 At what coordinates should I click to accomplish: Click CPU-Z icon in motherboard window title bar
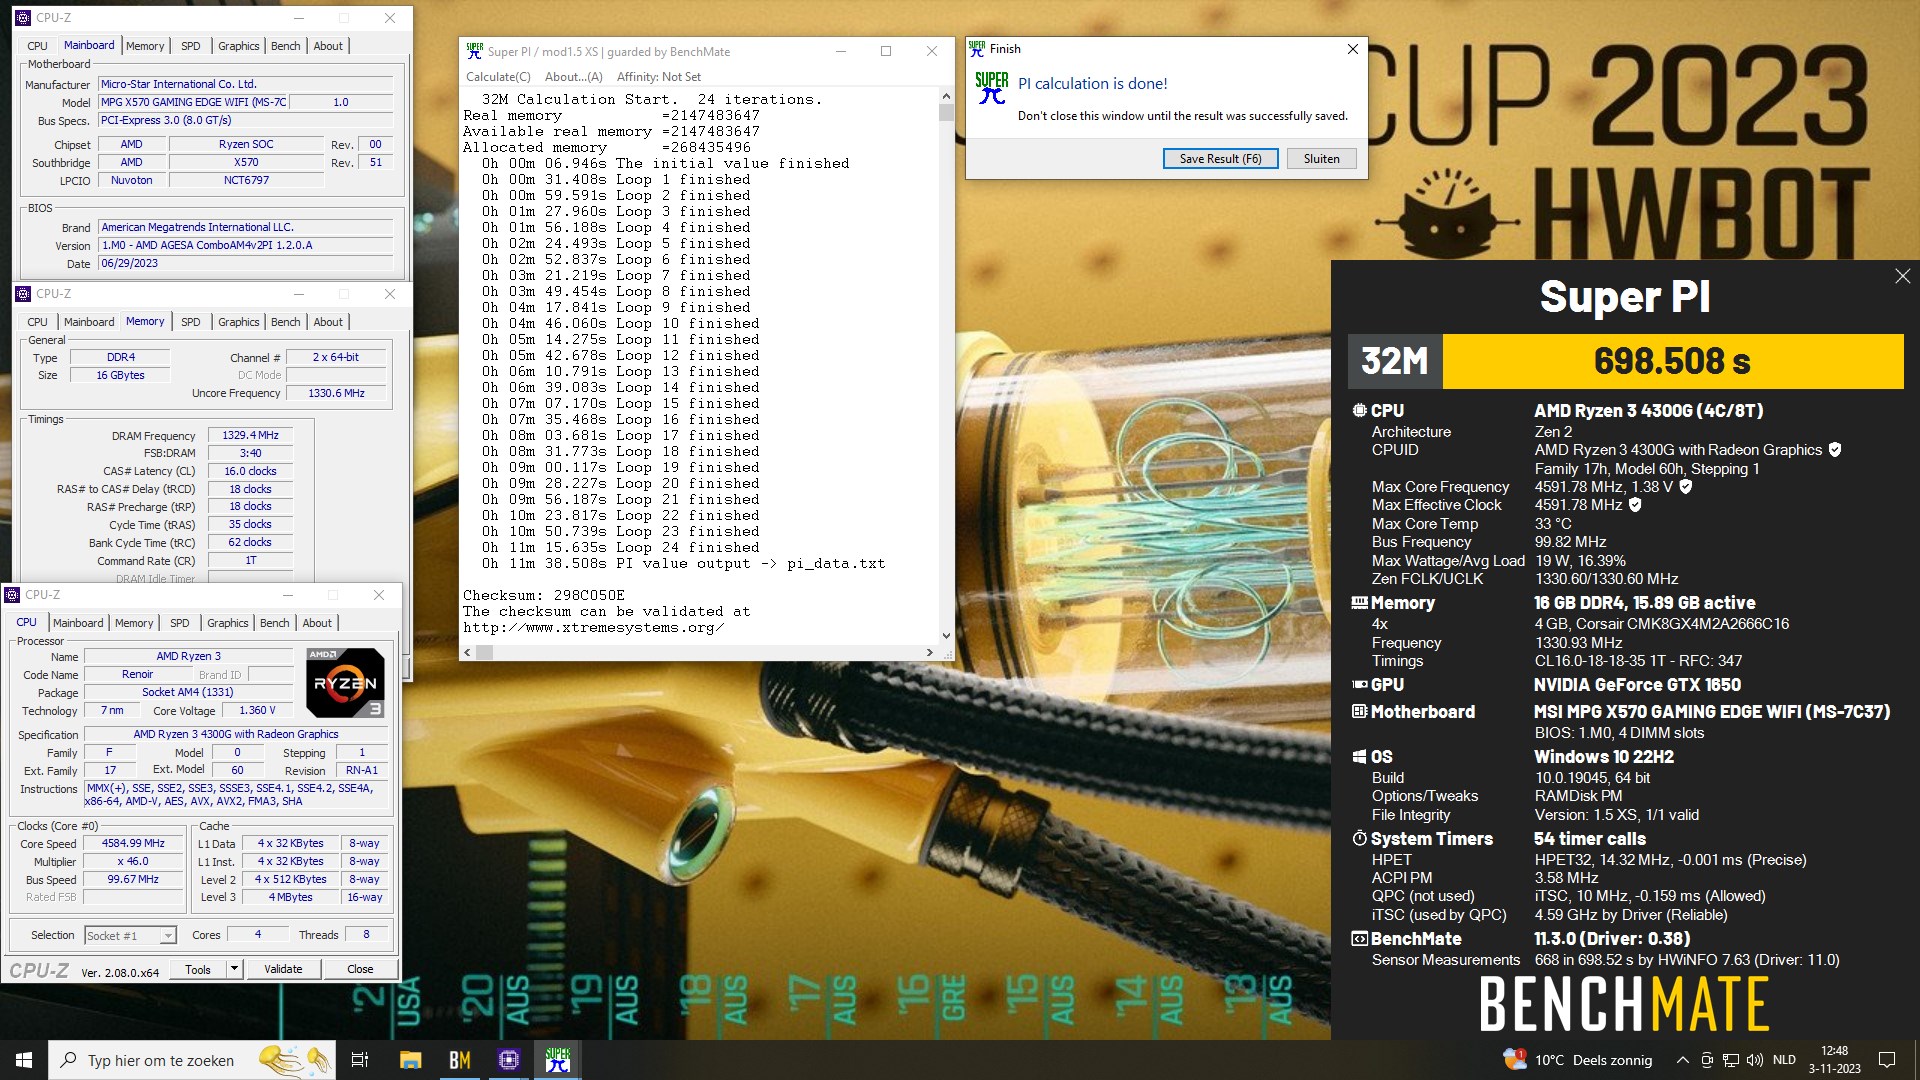[x=23, y=18]
